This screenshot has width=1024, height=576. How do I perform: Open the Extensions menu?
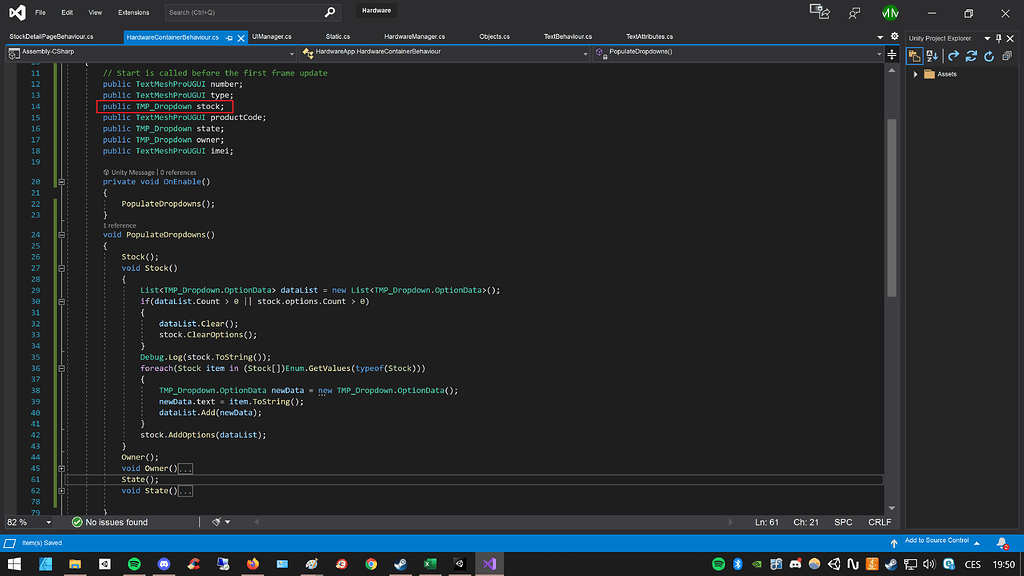click(133, 13)
